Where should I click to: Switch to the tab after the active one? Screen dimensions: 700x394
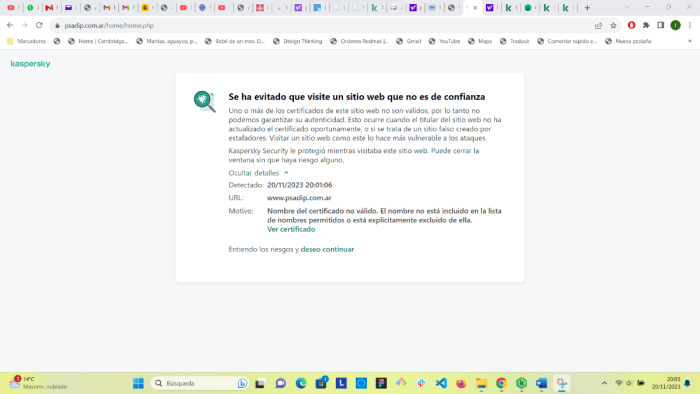point(490,8)
